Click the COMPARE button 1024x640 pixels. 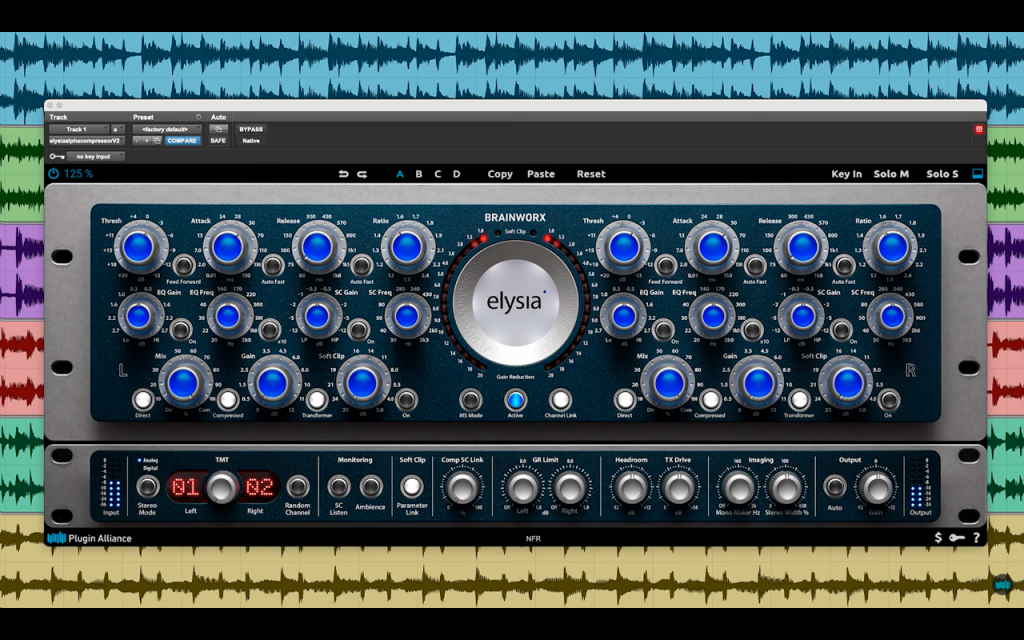(x=182, y=140)
